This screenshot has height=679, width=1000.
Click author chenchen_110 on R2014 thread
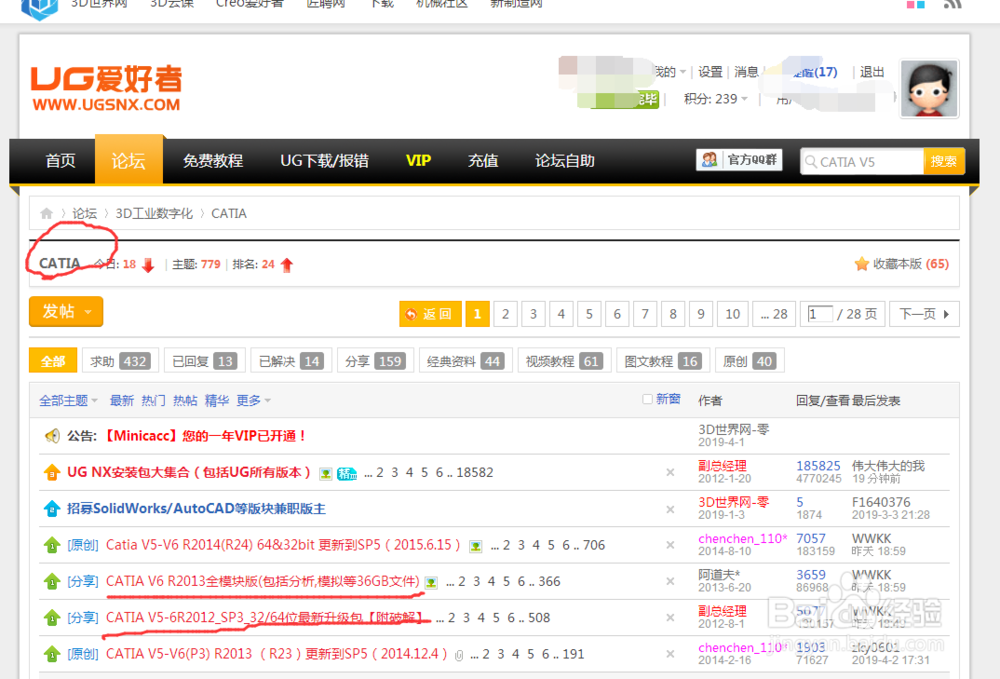click(x=743, y=539)
